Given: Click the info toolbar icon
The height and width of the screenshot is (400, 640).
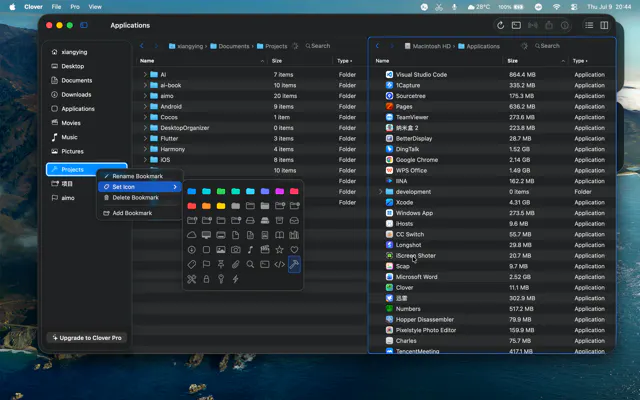Looking at the screenshot, I should tap(564, 25).
